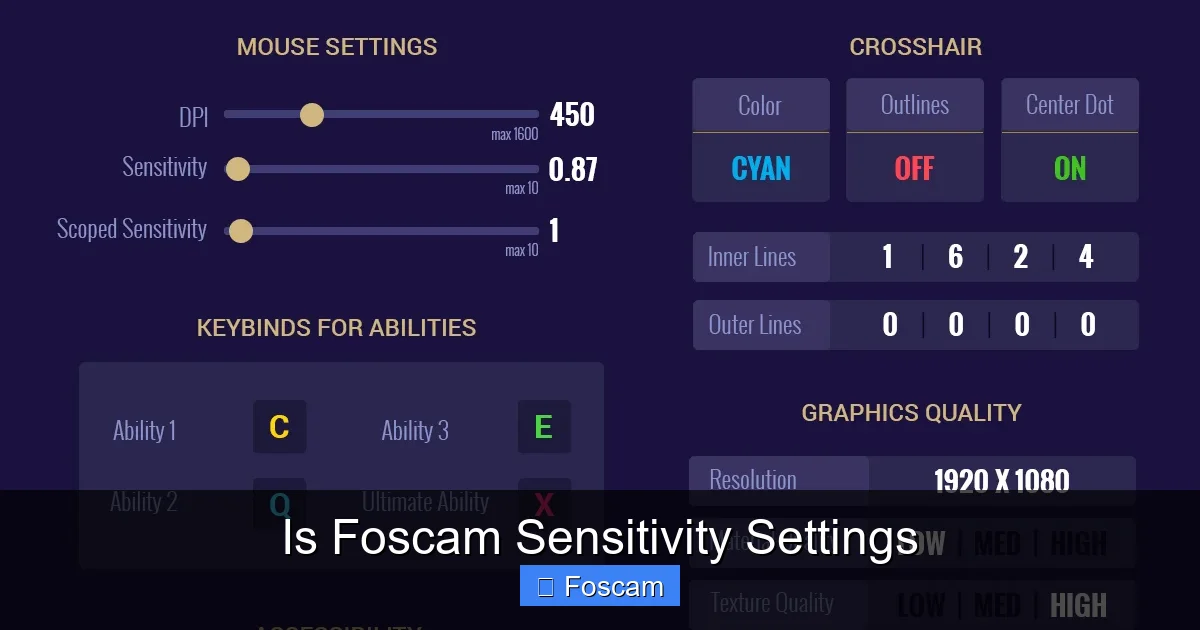Click the Ability 2 keybind Q
The height and width of the screenshot is (630, 1200).
click(279, 502)
